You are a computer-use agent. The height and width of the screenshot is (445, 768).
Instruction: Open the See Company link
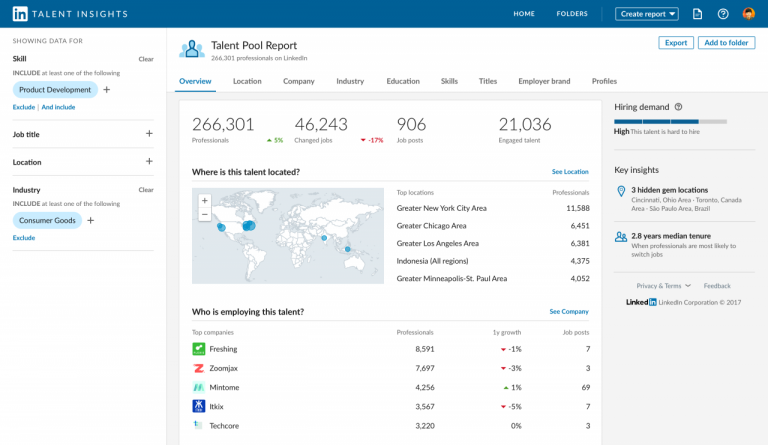pyautogui.click(x=569, y=312)
